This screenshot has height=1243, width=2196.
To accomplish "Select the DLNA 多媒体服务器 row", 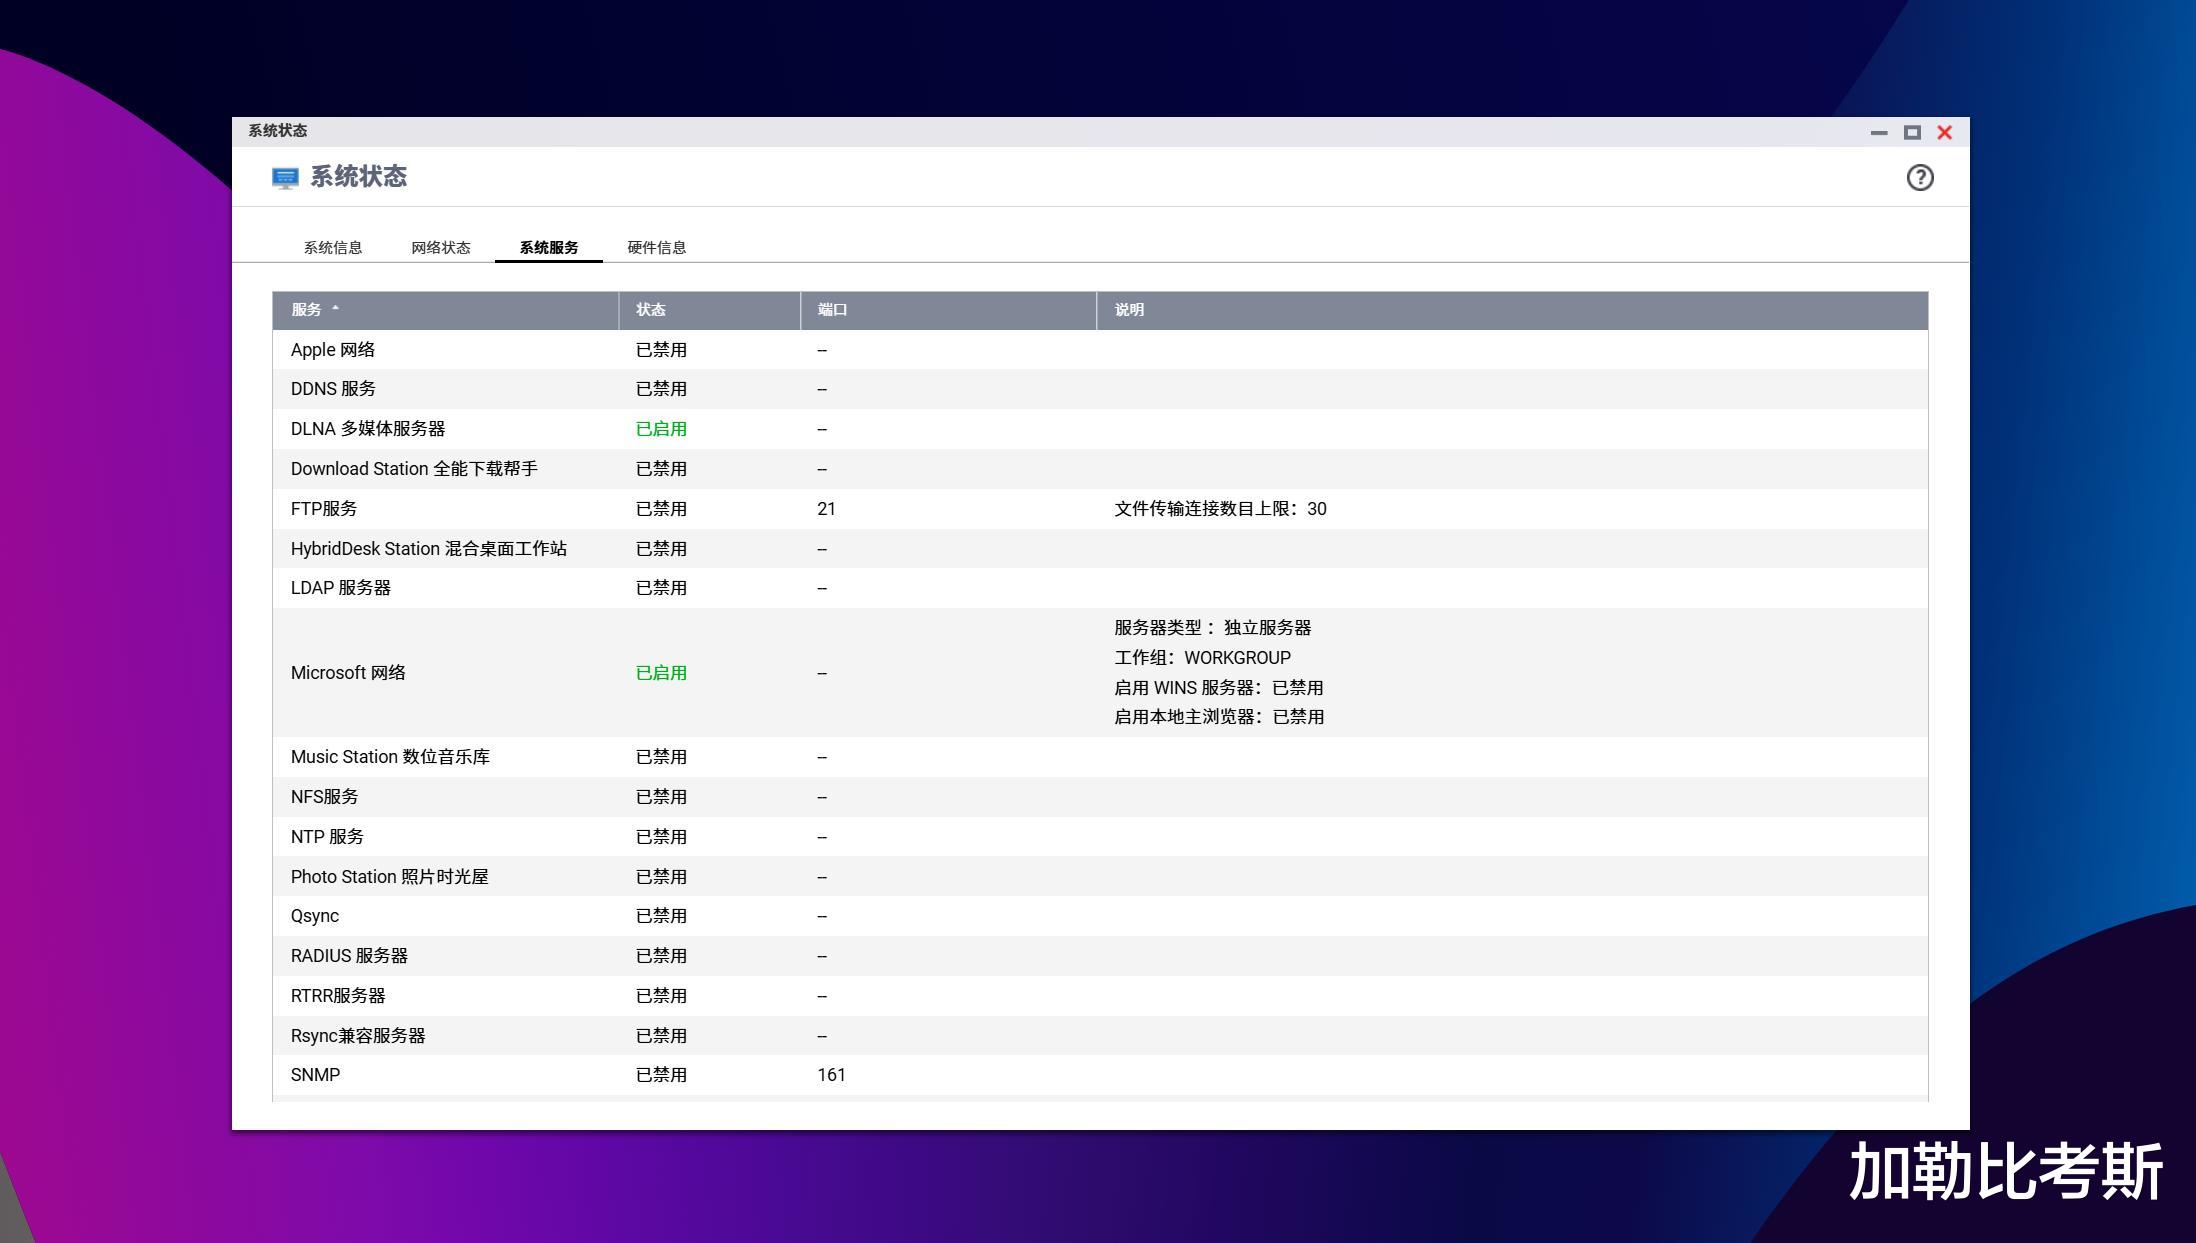I will [x=368, y=429].
